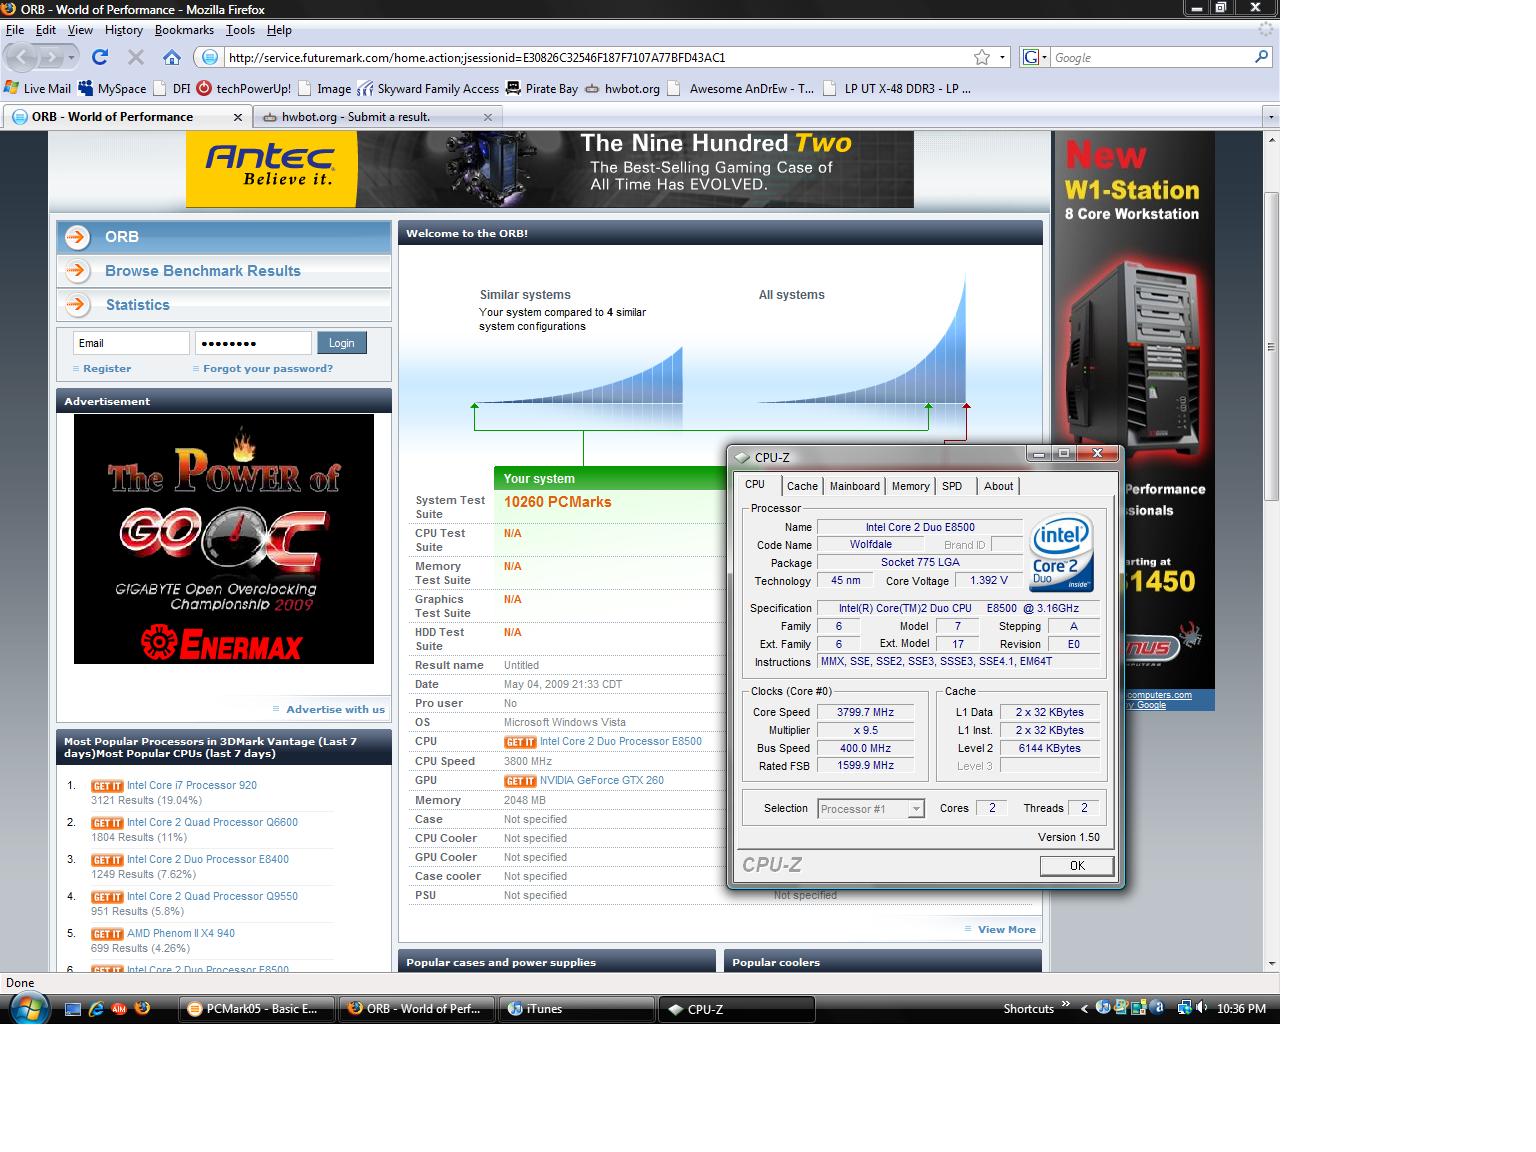Click the GET IT badge beside NVIDIA GeForce GTX 260
Screen dimensions: 1536x1152
(x=520, y=781)
